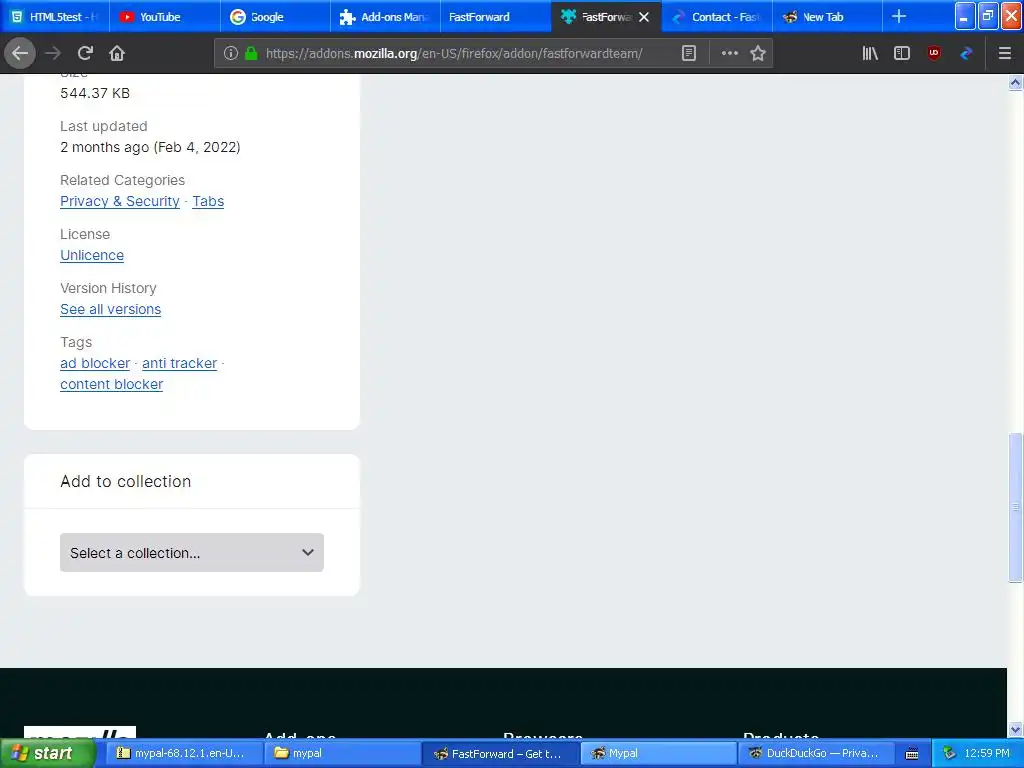This screenshot has width=1024, height=768.
Task: Toggle reader view icon
Action: [x=689, y=54]
